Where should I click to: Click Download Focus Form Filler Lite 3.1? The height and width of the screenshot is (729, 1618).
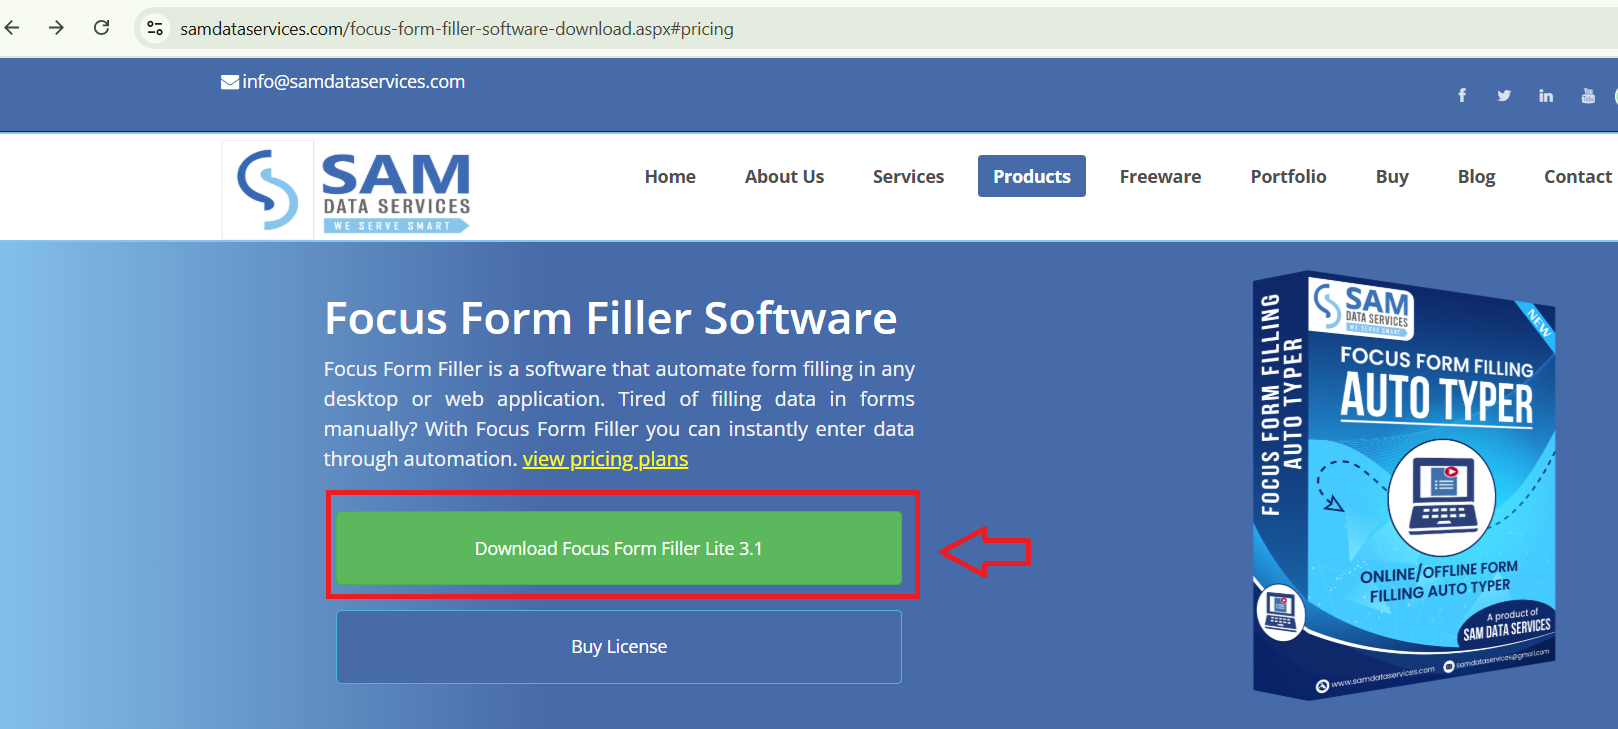pyautogui.click(x=619, y=548)
